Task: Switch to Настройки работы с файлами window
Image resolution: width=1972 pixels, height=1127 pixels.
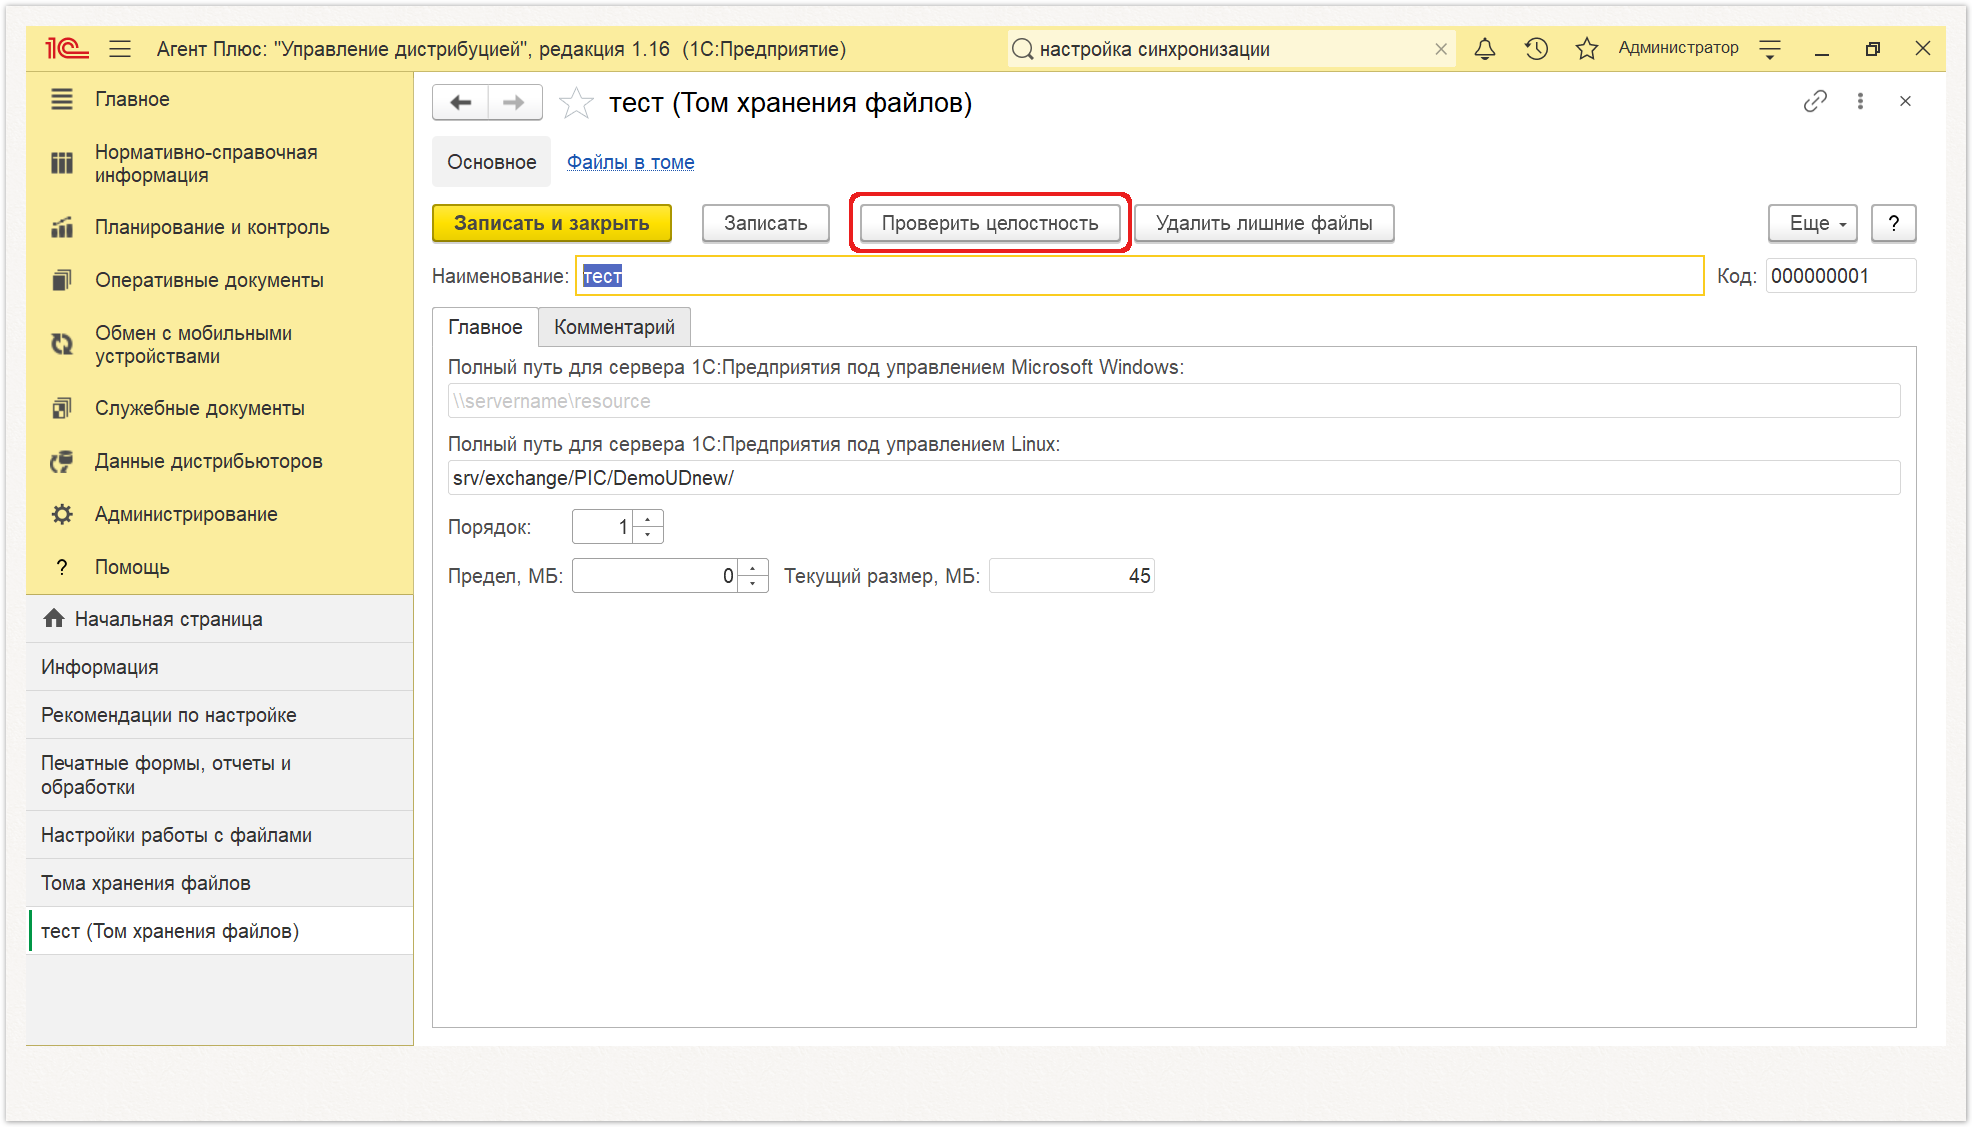Action: [220, 835]
